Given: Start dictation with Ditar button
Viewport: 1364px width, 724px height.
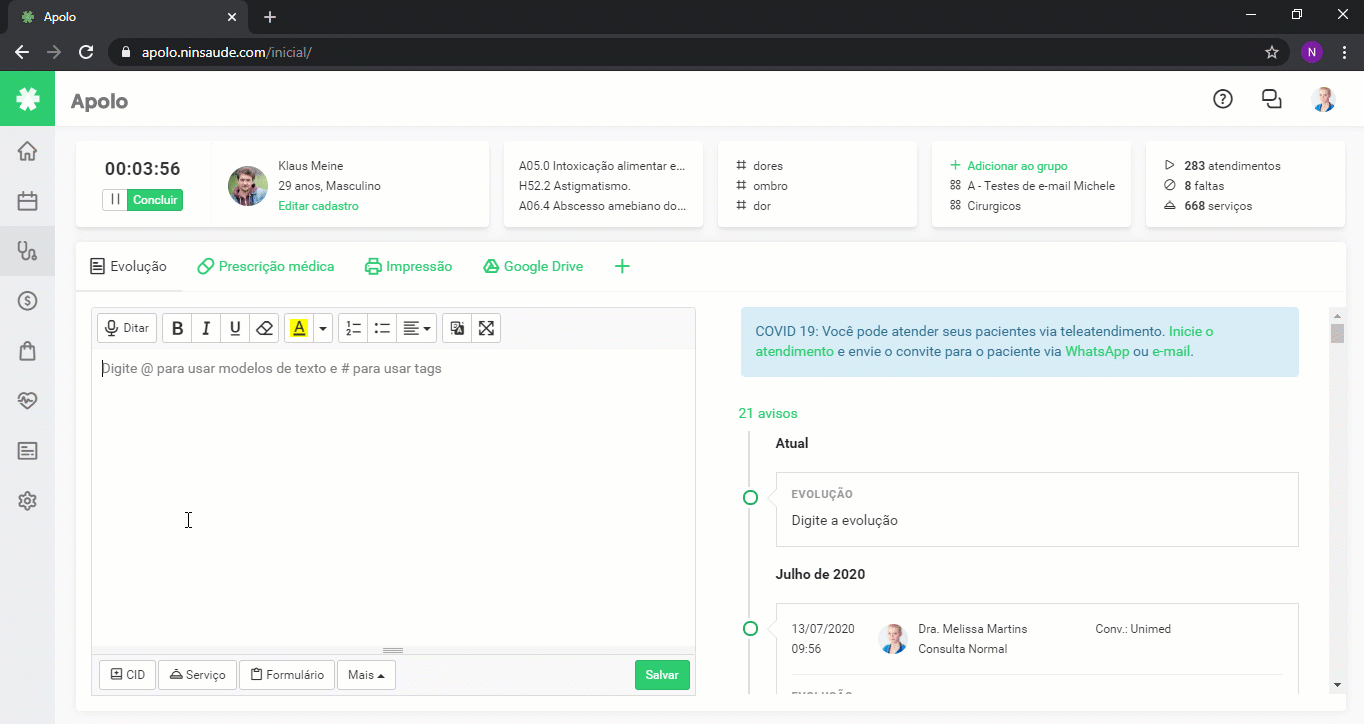Looking at the screenshot, I should [127, 328].
